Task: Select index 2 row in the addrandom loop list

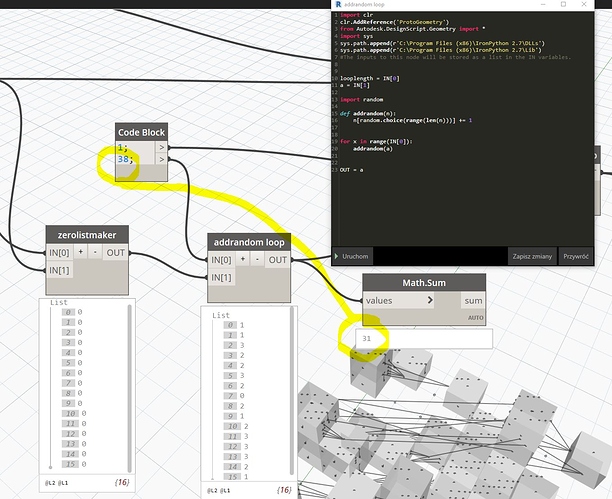Action: pyautogui.click(x=234, y=345)
